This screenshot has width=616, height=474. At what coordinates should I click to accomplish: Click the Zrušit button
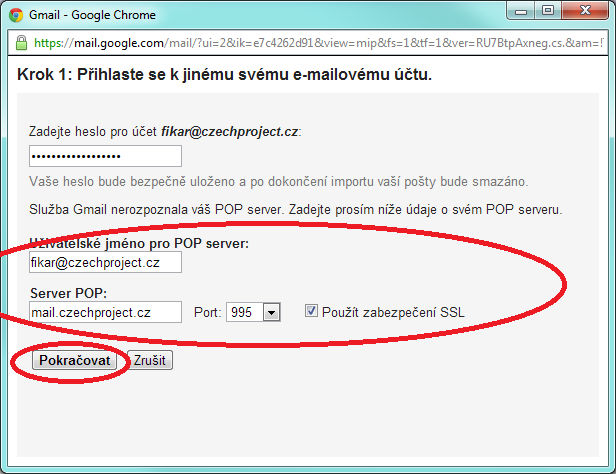150,360
